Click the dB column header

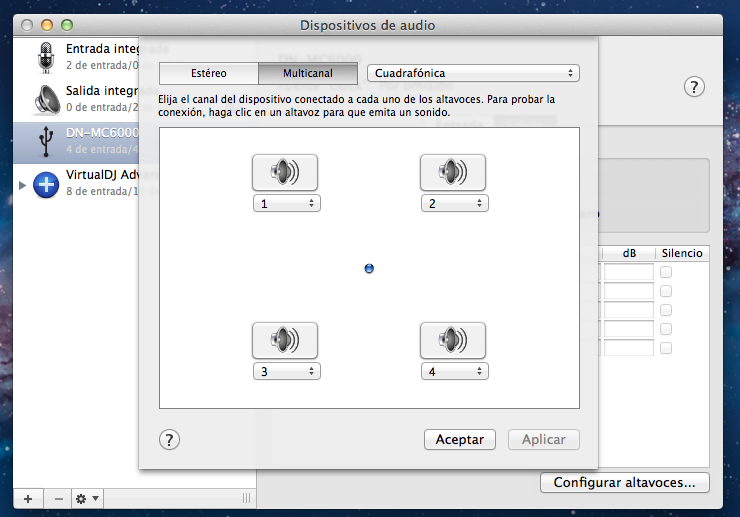pyautogui.click(x=629, y=253)
